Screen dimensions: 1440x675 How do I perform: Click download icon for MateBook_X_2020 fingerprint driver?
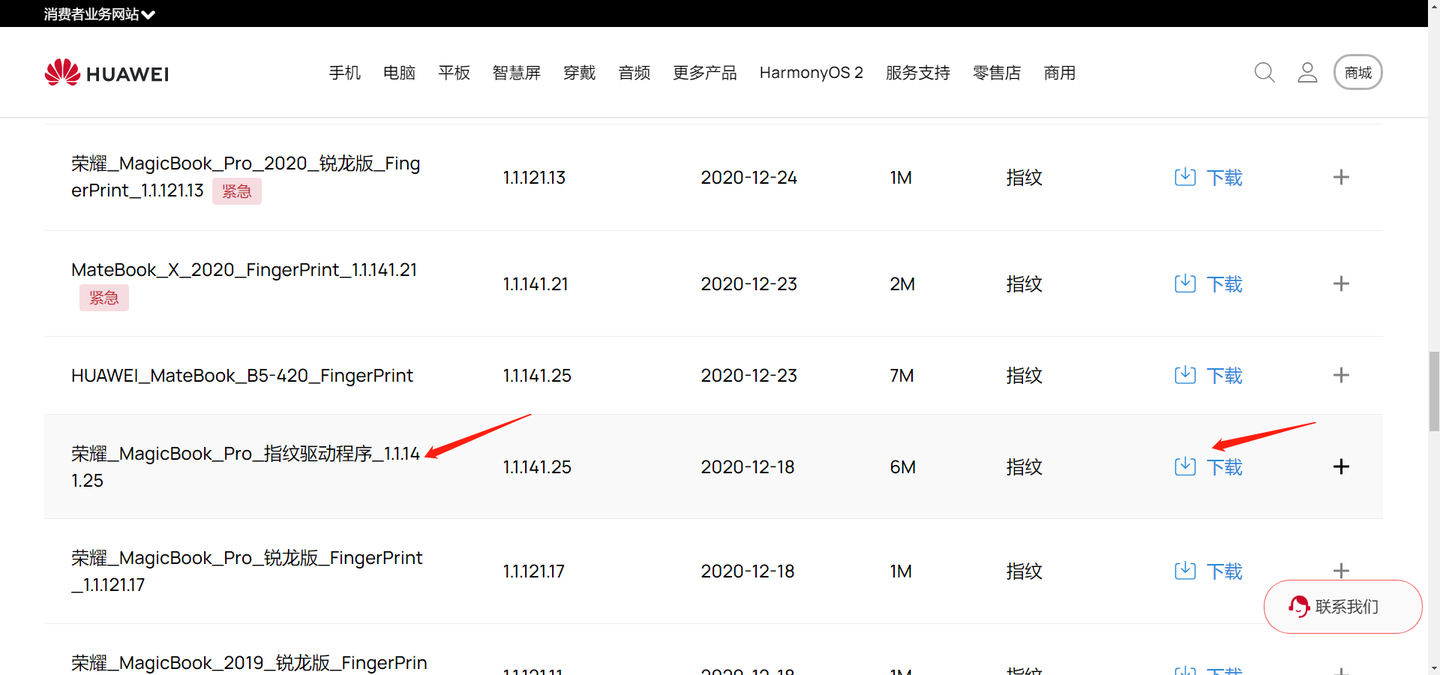[x=1185, y=283]
